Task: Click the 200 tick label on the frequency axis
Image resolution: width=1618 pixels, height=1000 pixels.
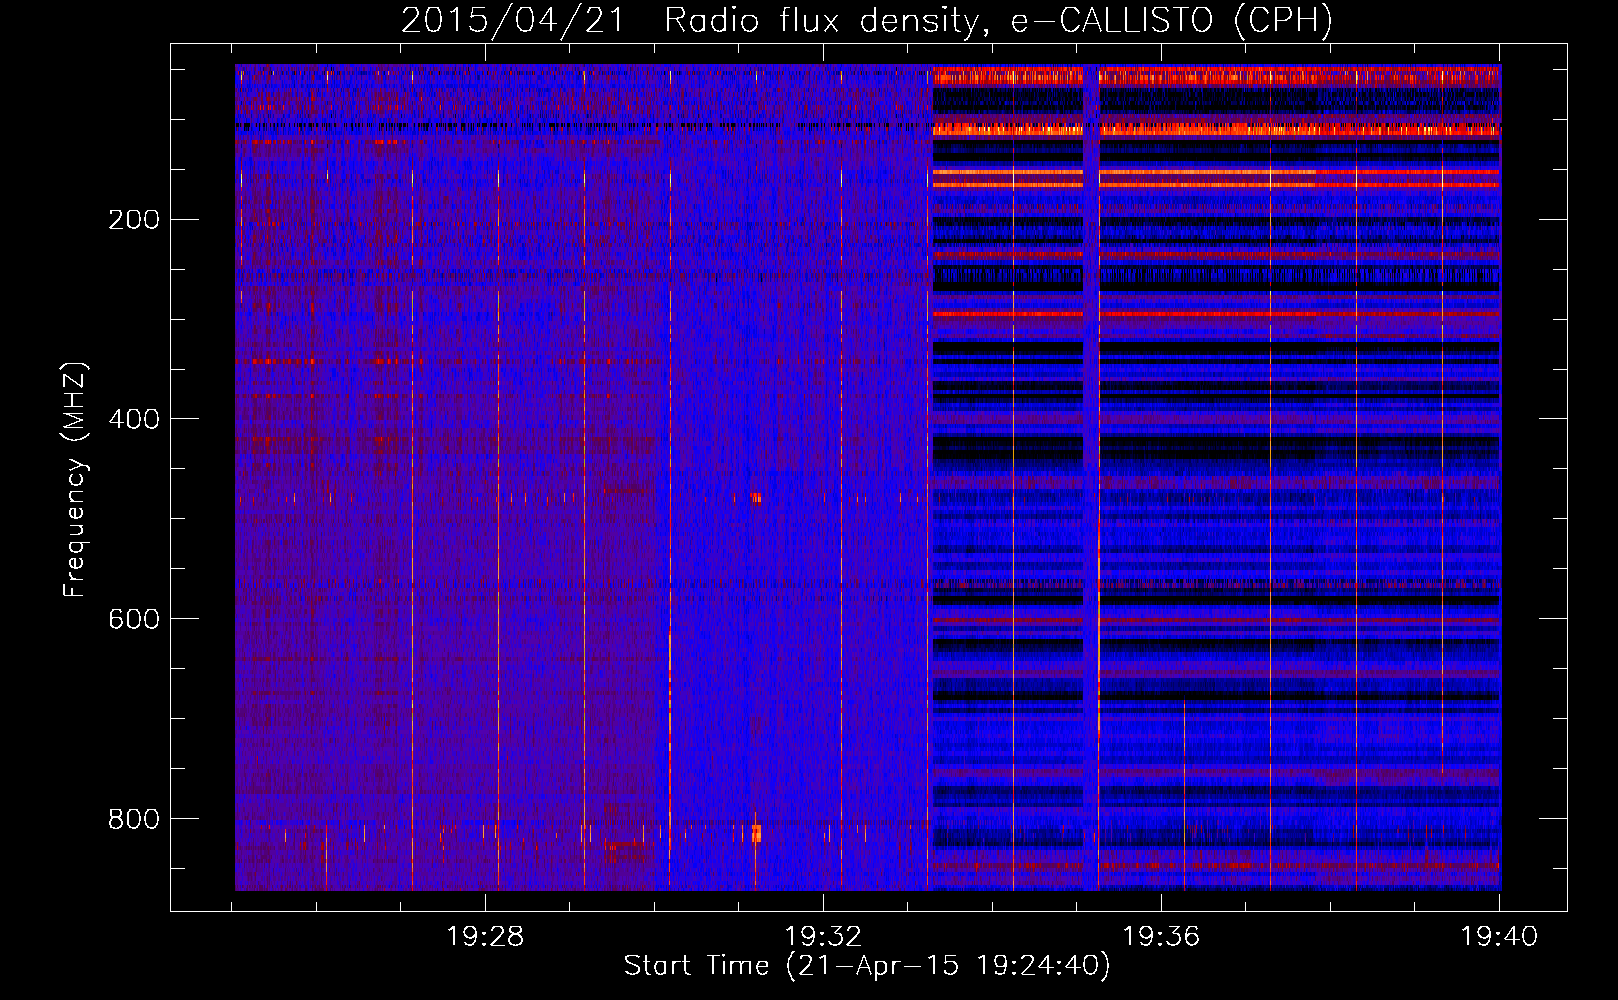Action: 134,219
